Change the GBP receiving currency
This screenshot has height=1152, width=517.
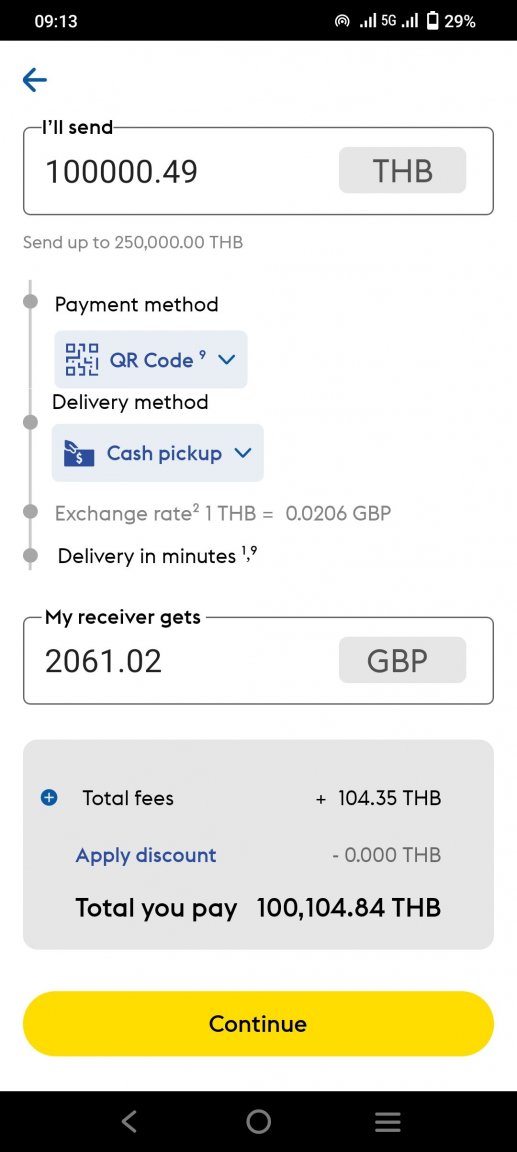[x=402, y=660]
